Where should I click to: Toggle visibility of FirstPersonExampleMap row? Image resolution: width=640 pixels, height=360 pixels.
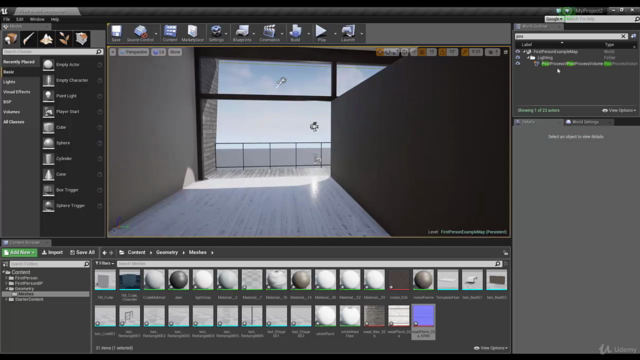(518, 52)
